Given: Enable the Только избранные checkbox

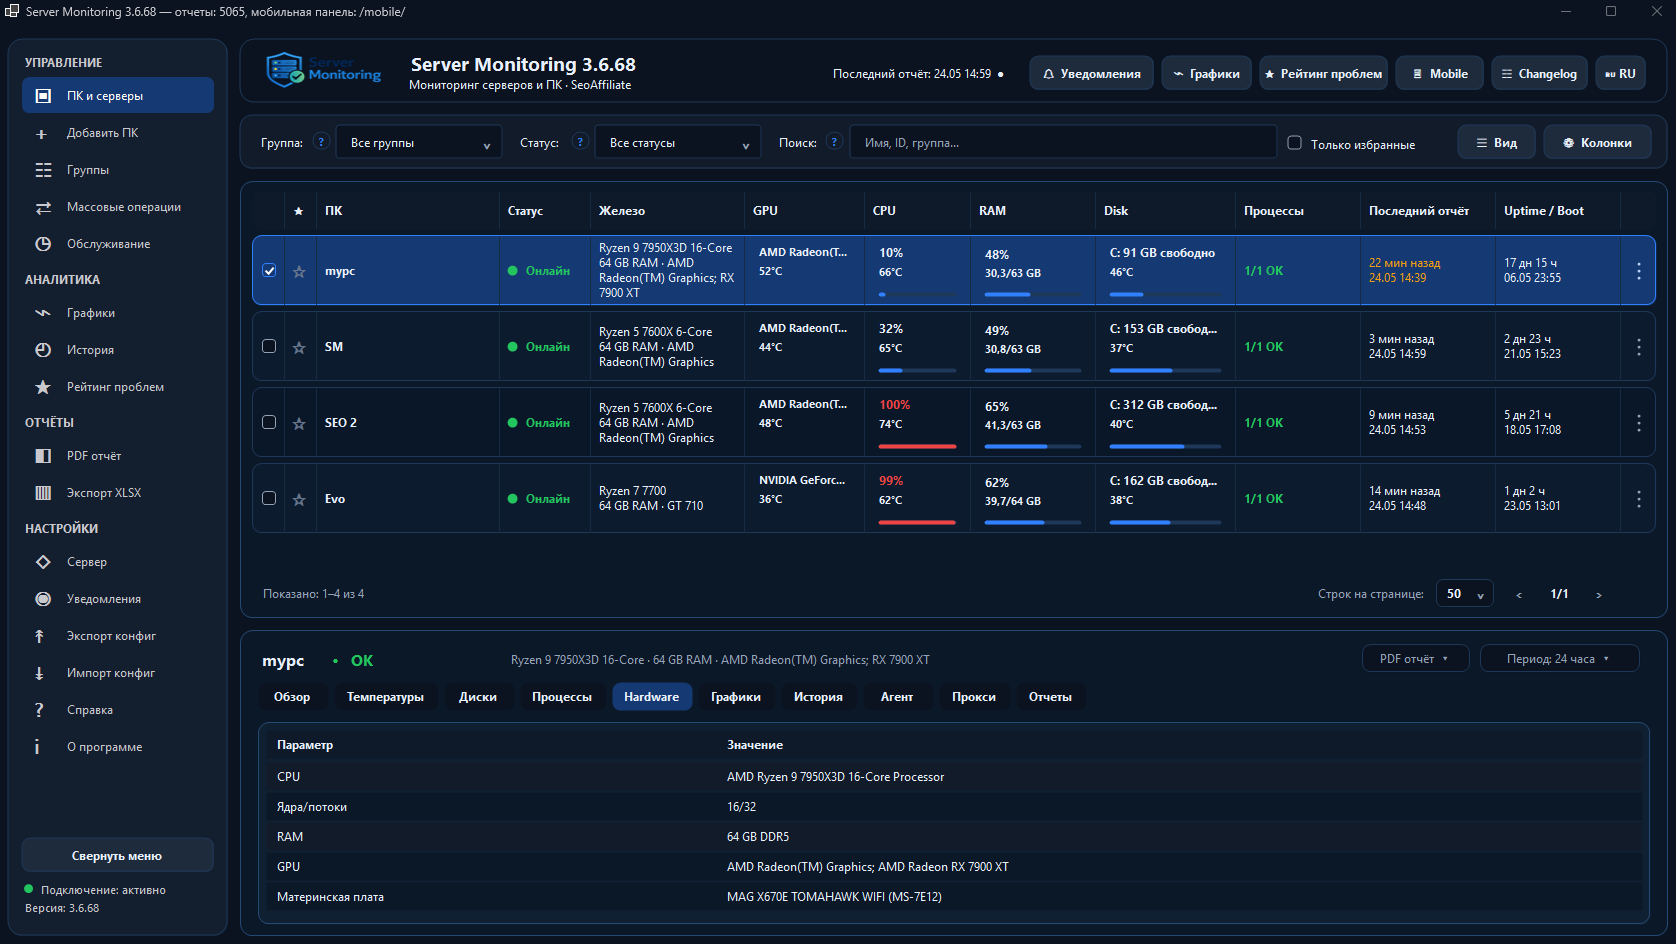Looking at the screenshot, I should click(x=1294, y=143).
